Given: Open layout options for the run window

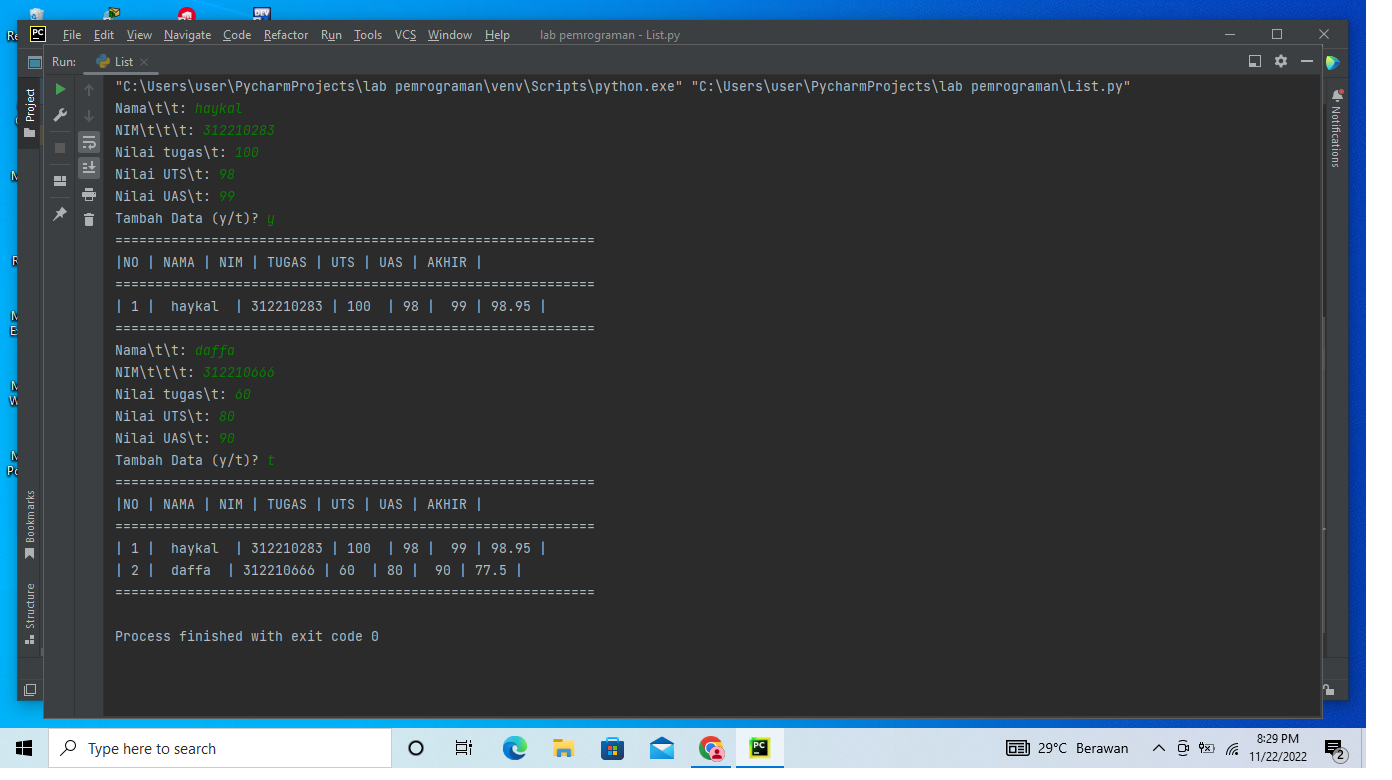Looking at the screenshot, I should 1254,61.
